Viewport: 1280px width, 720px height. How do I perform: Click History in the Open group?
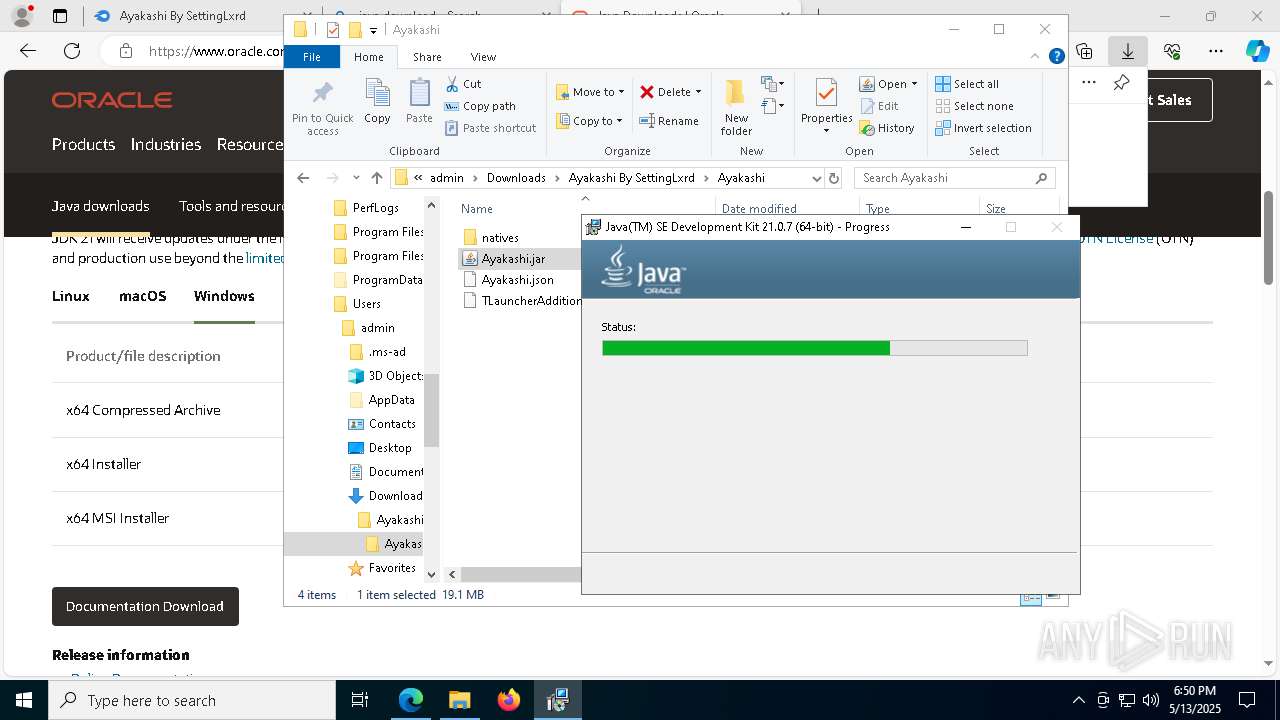pos(887,128)
